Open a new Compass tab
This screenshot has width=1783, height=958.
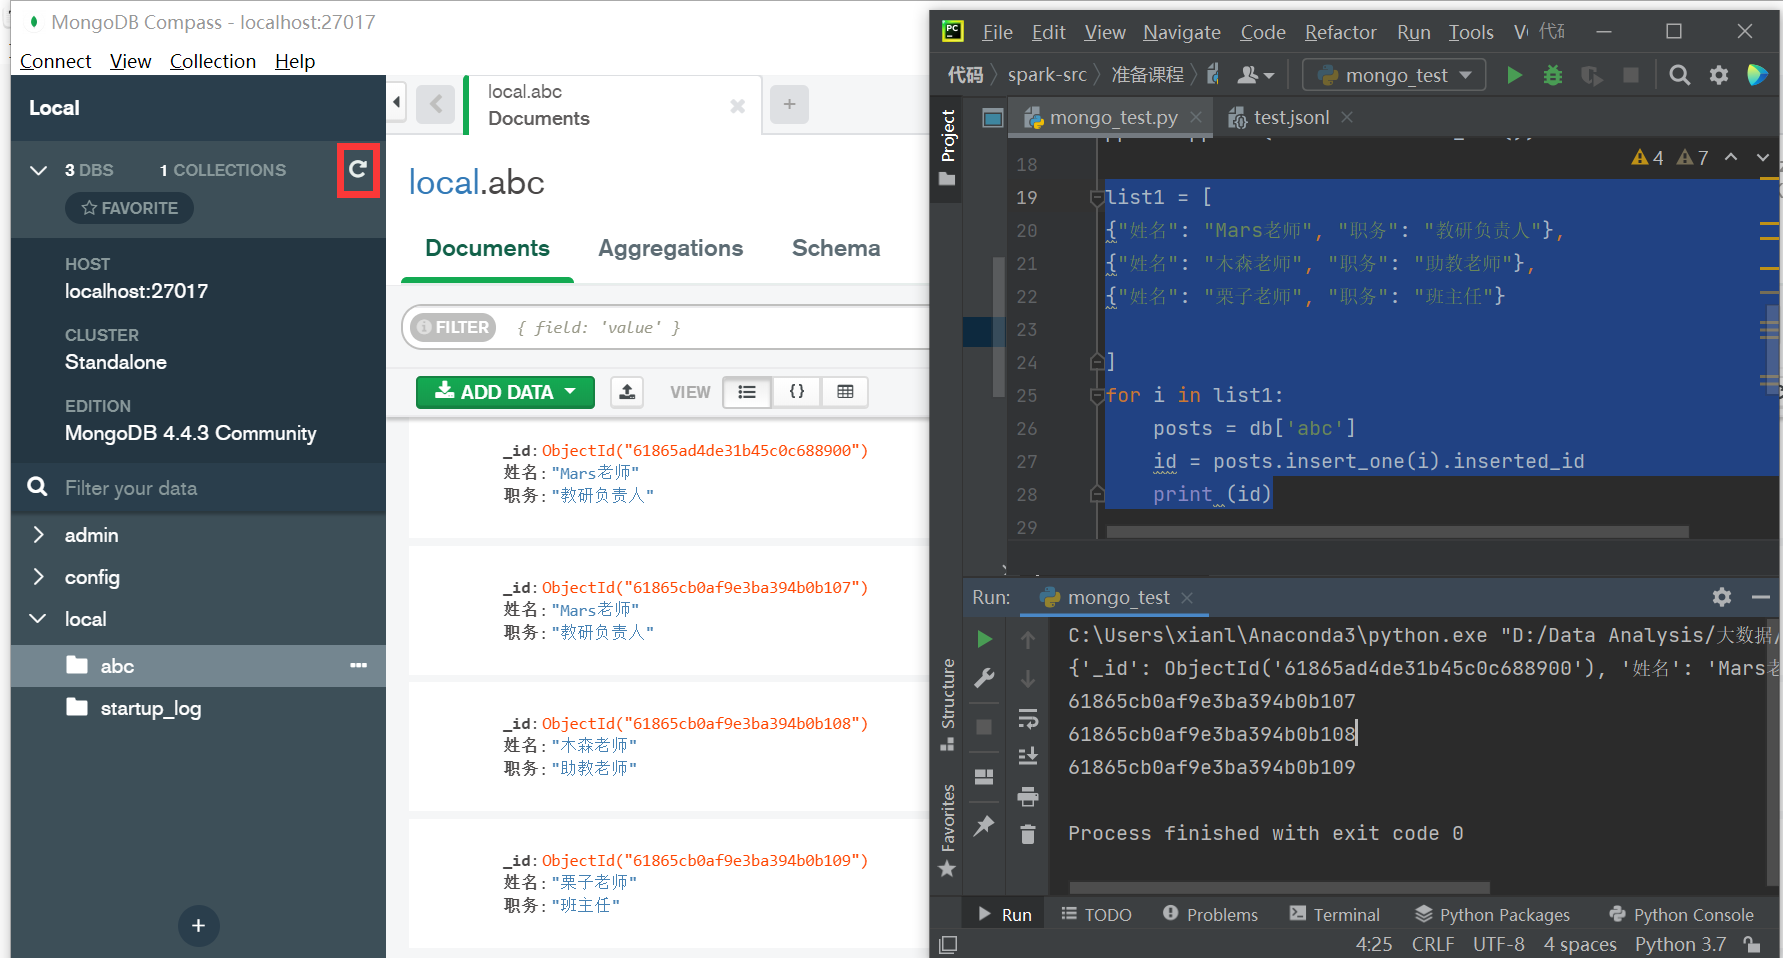(x=789, y=104)
